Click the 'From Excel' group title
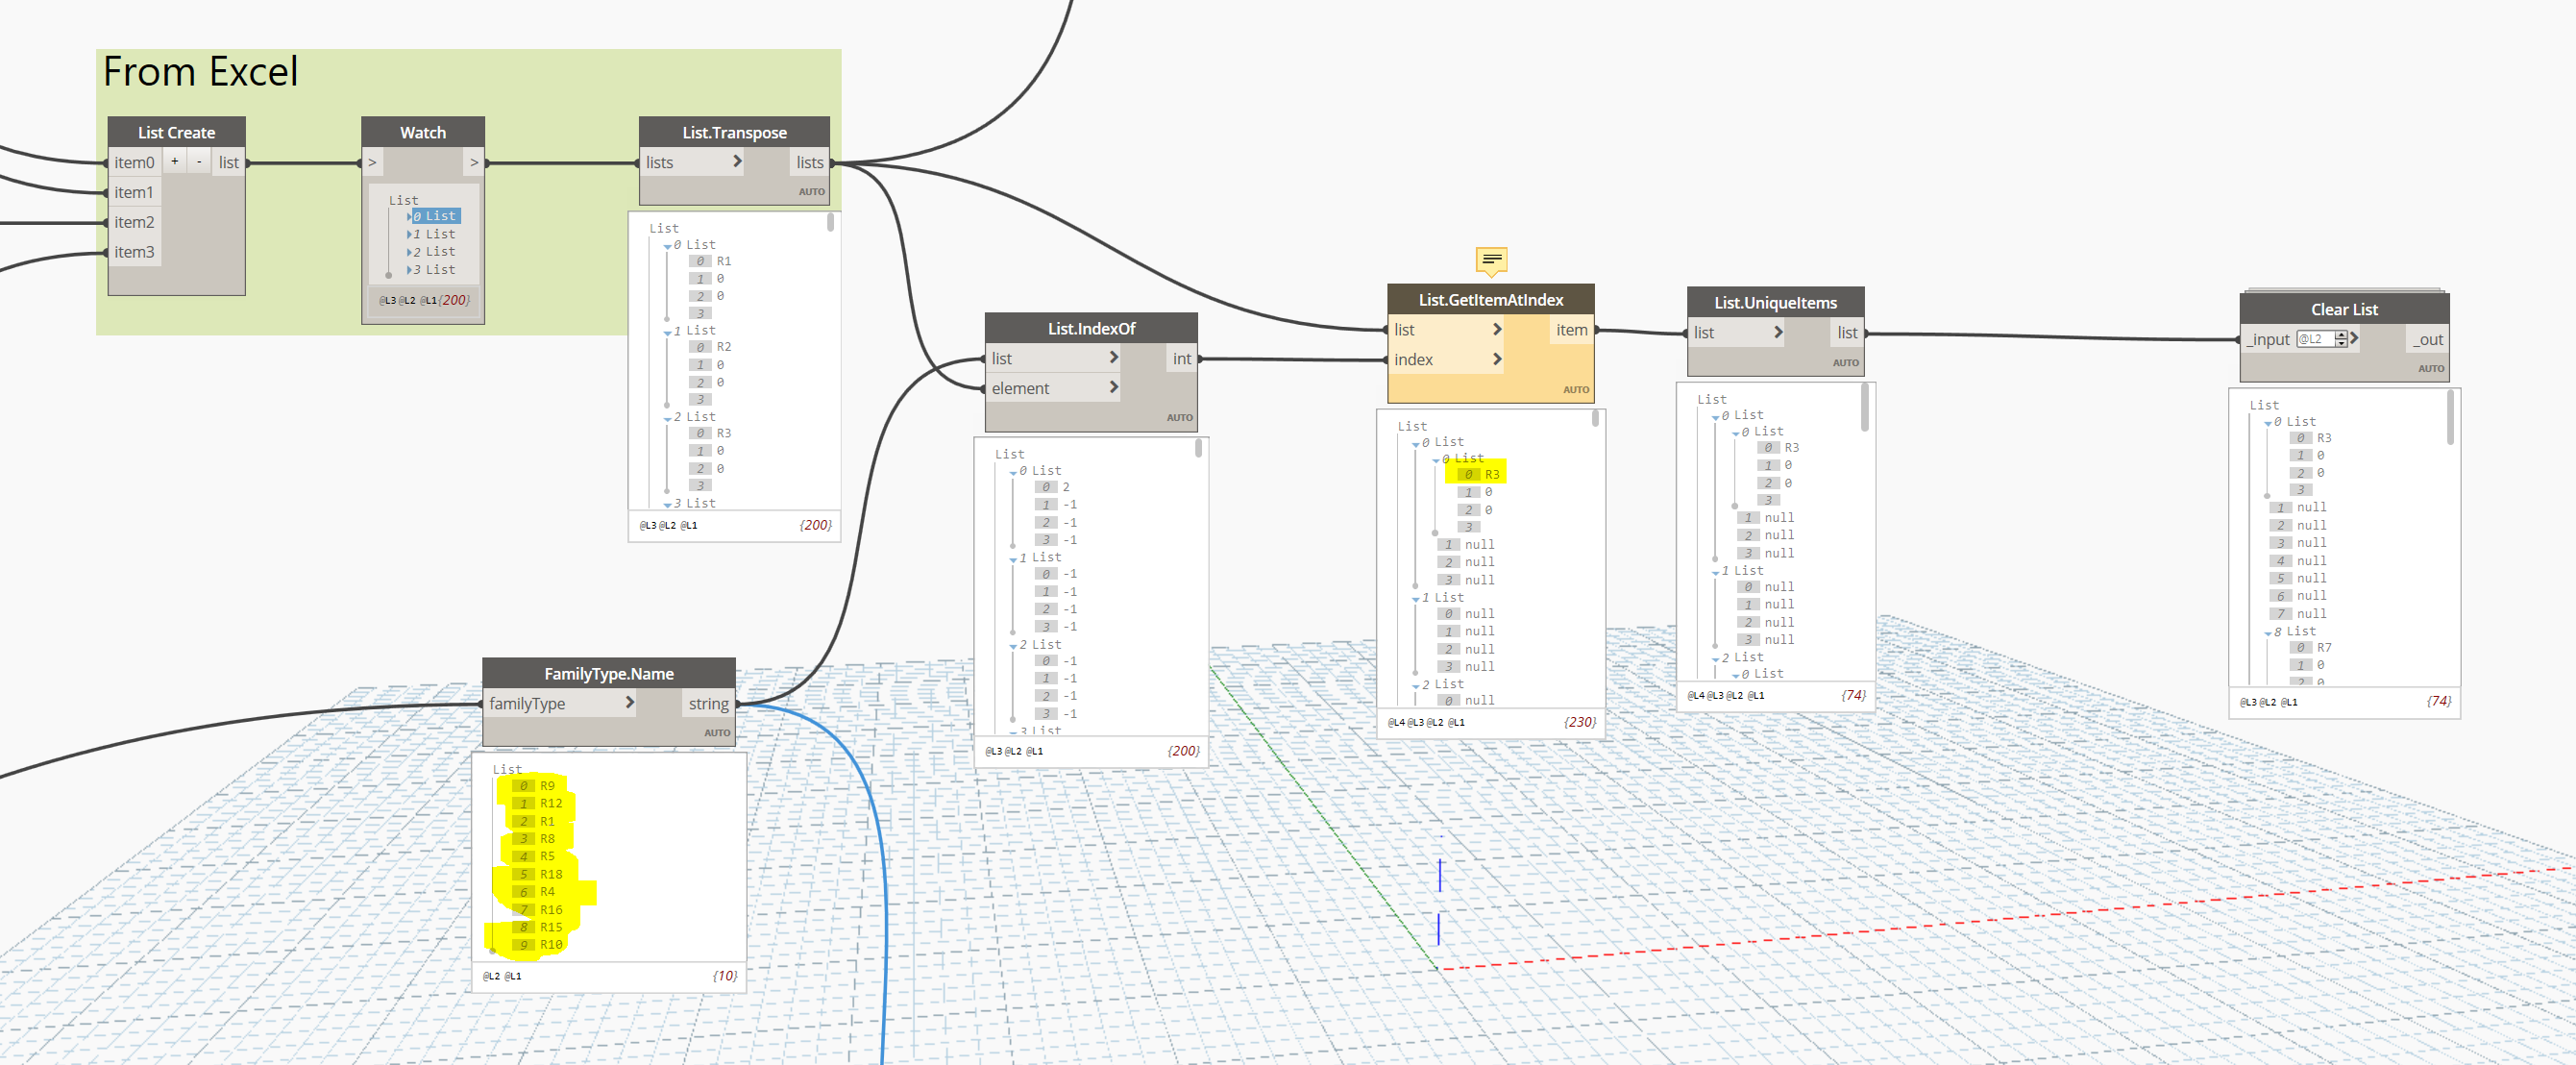This screenshot has width=2576, height=1065. tap(200, 72)
